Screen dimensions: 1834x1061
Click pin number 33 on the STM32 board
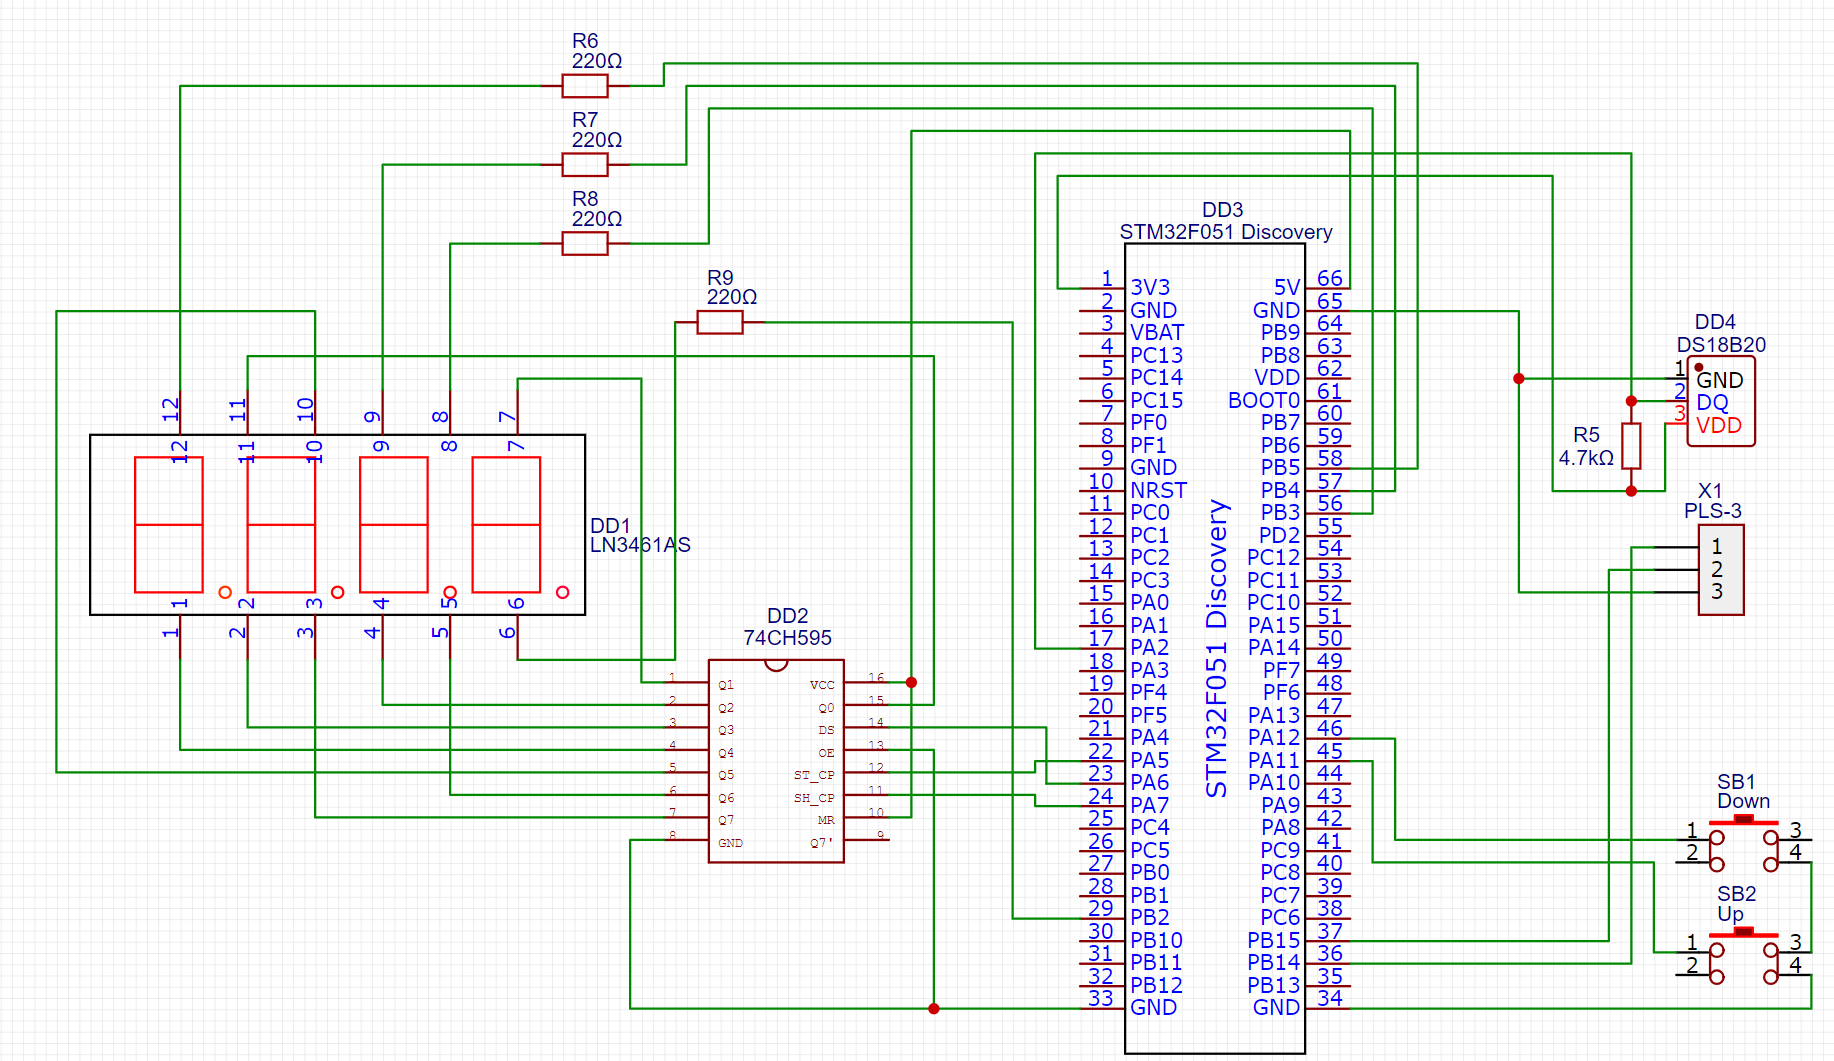pos(1101,998)
